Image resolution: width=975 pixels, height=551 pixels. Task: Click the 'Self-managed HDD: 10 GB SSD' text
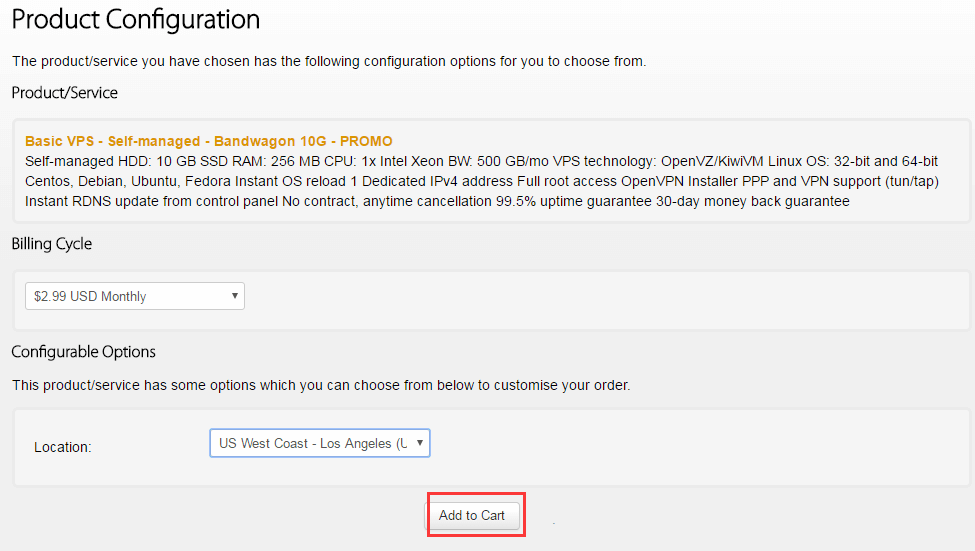click(112, 161)
